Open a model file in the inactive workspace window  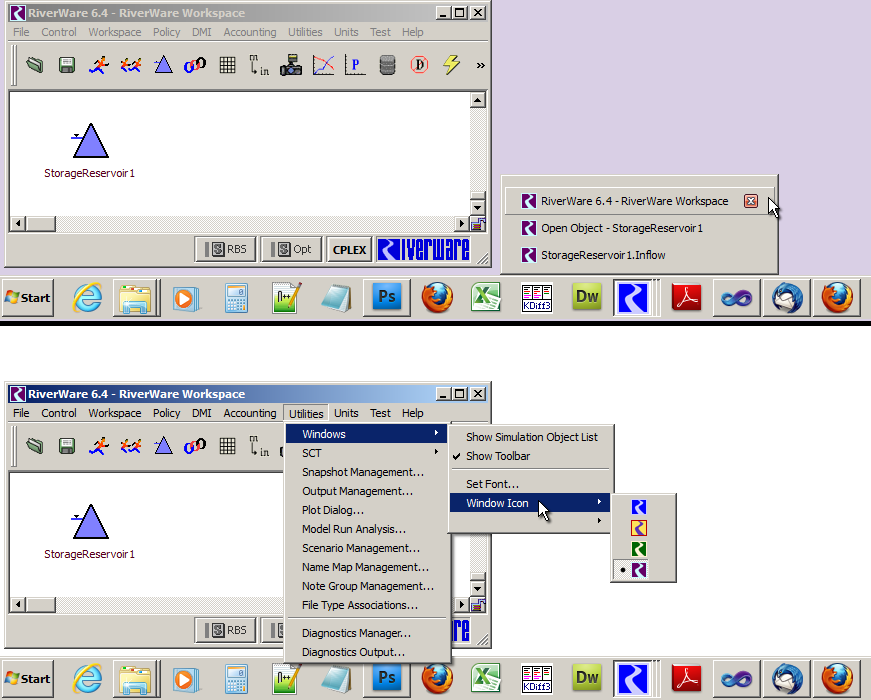[34, 65]
